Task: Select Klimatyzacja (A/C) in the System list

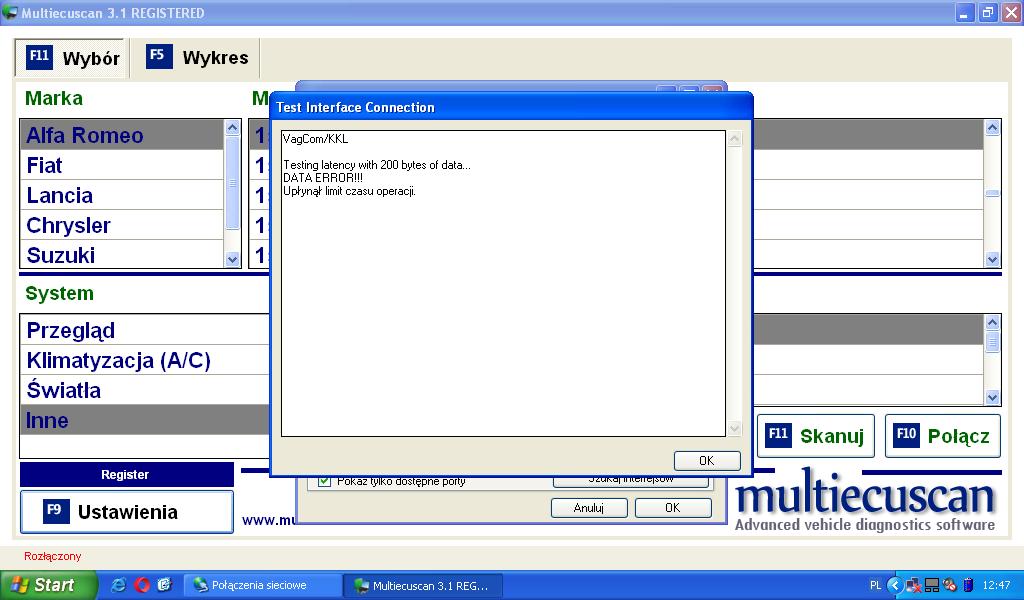Action: 145,360
